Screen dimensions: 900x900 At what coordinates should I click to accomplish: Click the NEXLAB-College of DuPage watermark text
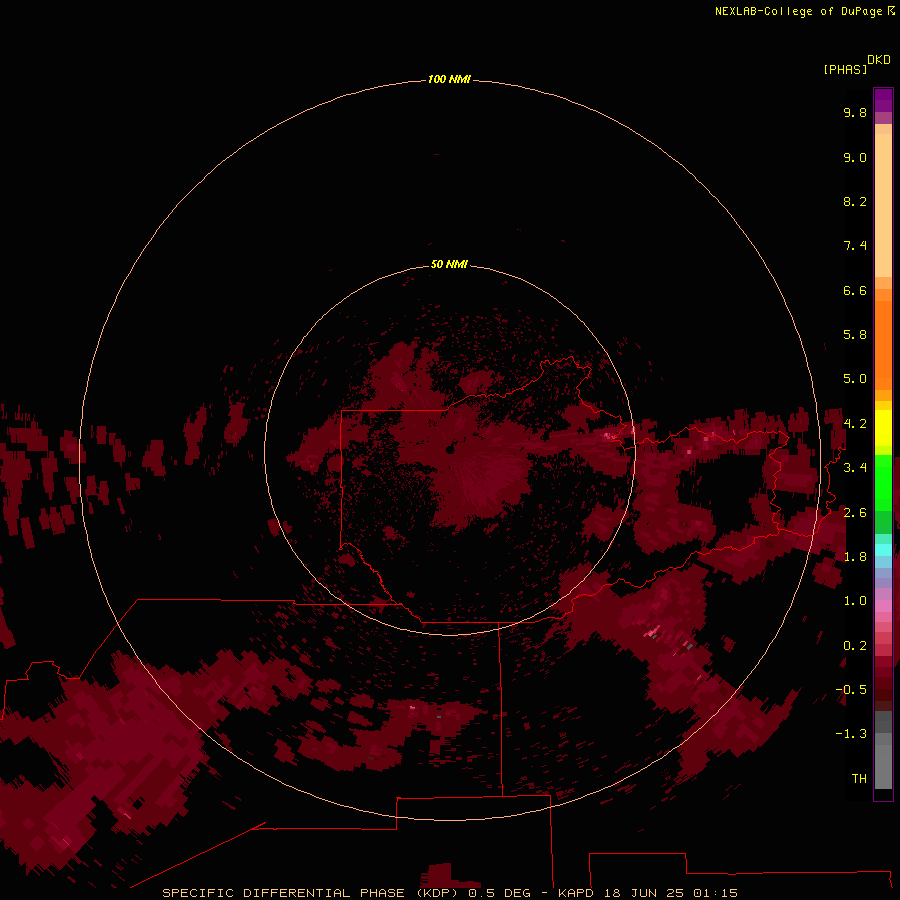[x=804, y=11]
